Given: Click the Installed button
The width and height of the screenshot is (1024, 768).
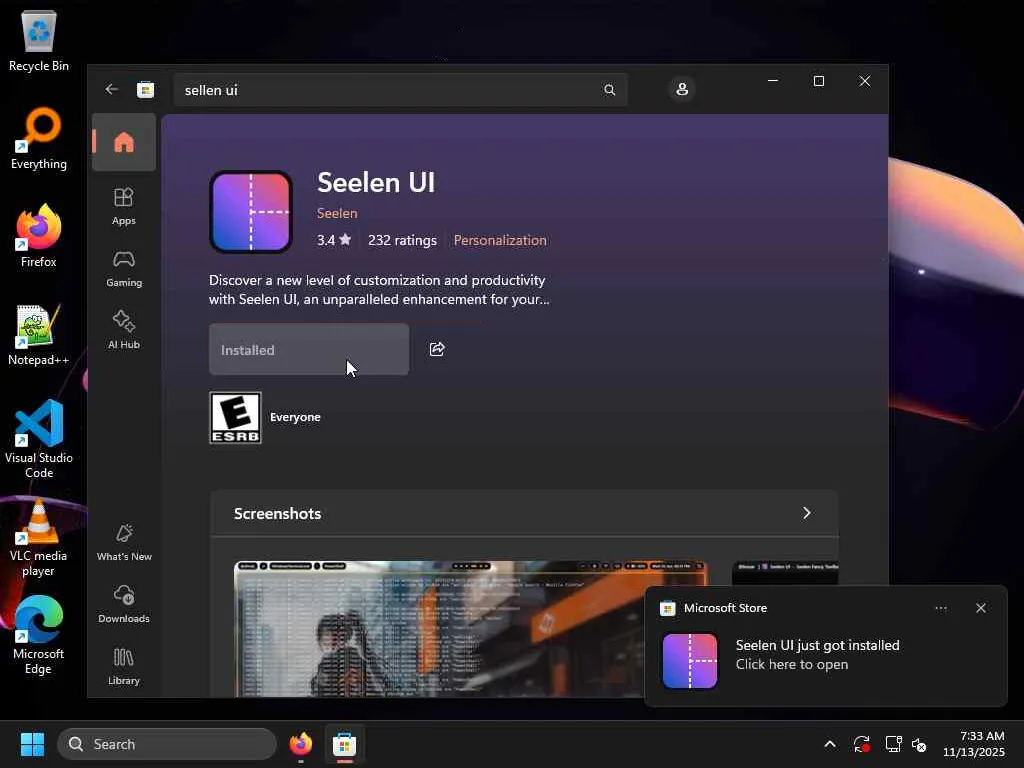Looking at the screenshot, I should point(309,349).
